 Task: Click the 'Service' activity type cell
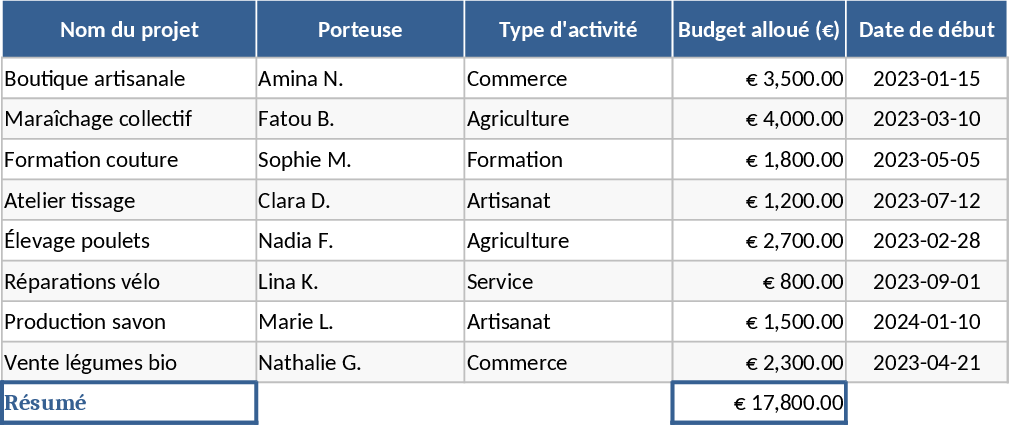pos(567,282)
